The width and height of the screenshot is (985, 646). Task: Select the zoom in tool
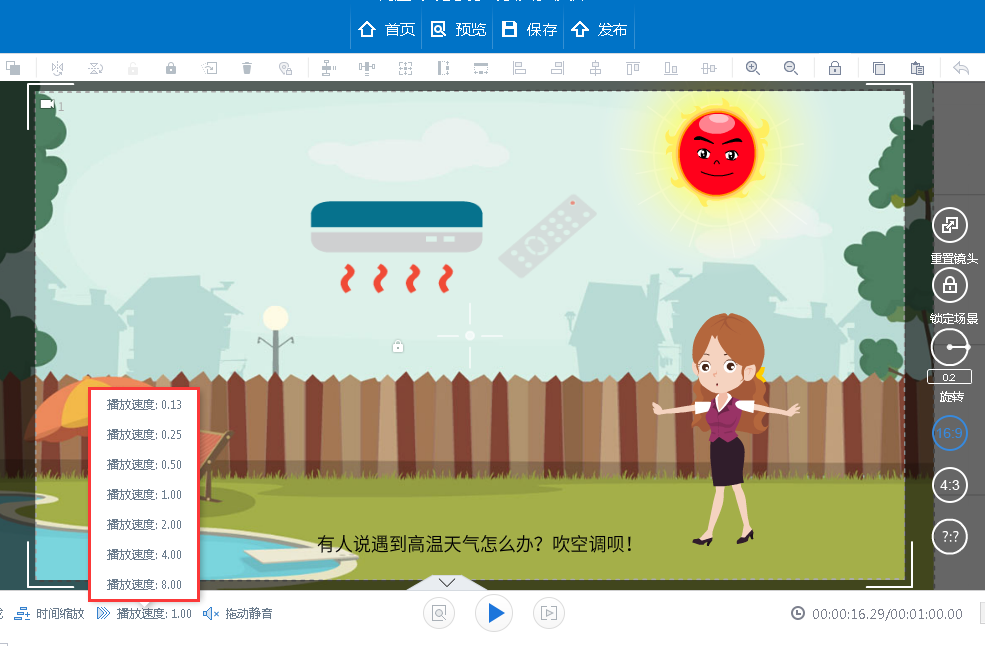coord(752,68)
